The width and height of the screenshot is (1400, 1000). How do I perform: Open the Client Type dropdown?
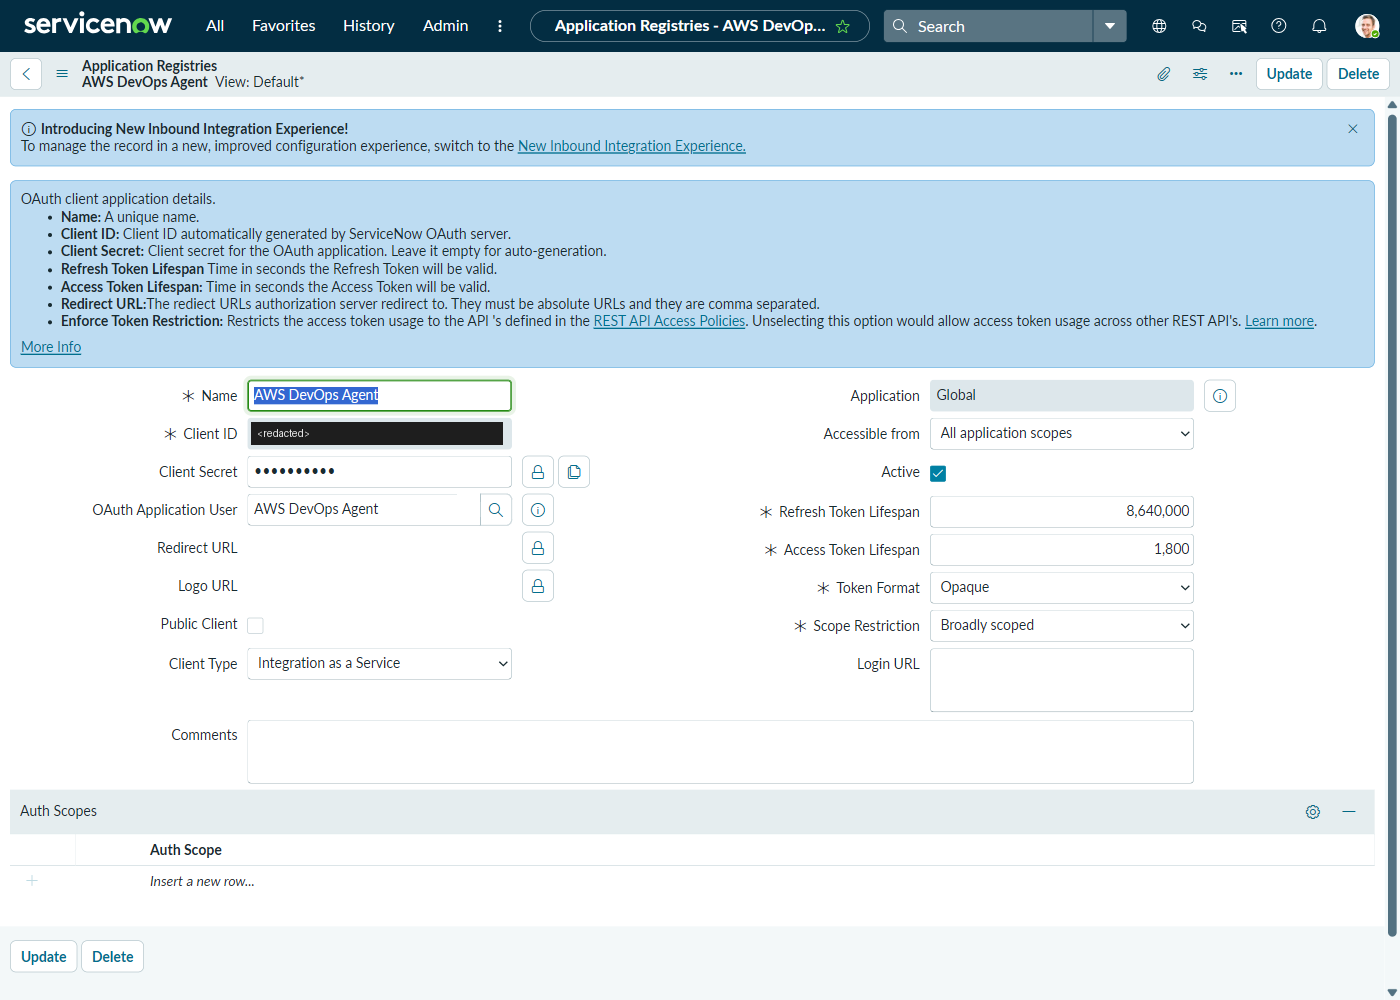379,663
